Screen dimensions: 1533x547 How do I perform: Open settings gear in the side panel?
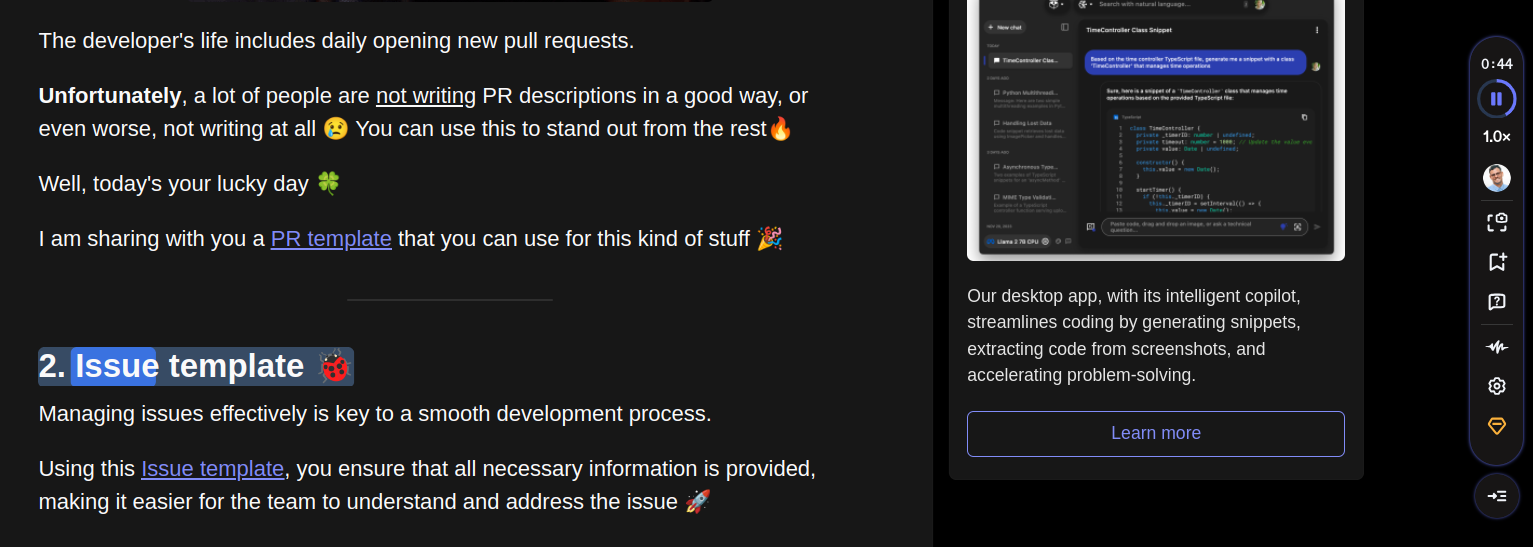tap(1496, 386)
